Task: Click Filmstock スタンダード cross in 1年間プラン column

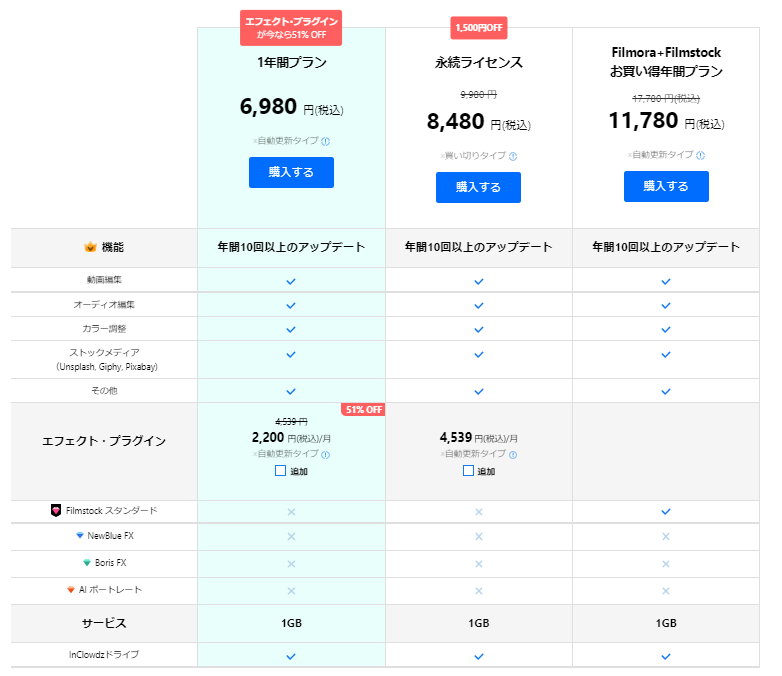Action: [x=291, y=512]
